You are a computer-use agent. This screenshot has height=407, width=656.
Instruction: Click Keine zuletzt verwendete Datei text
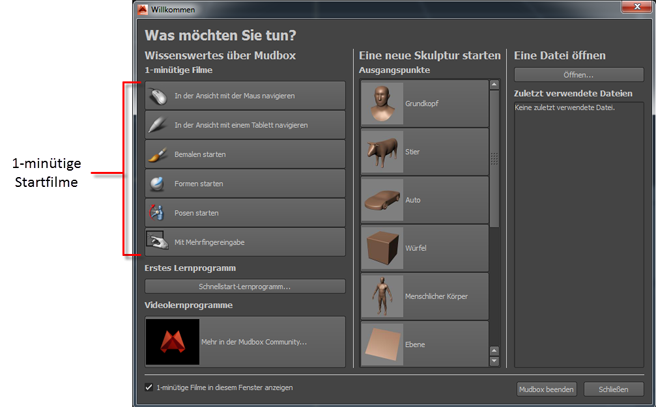pos(565,108)
